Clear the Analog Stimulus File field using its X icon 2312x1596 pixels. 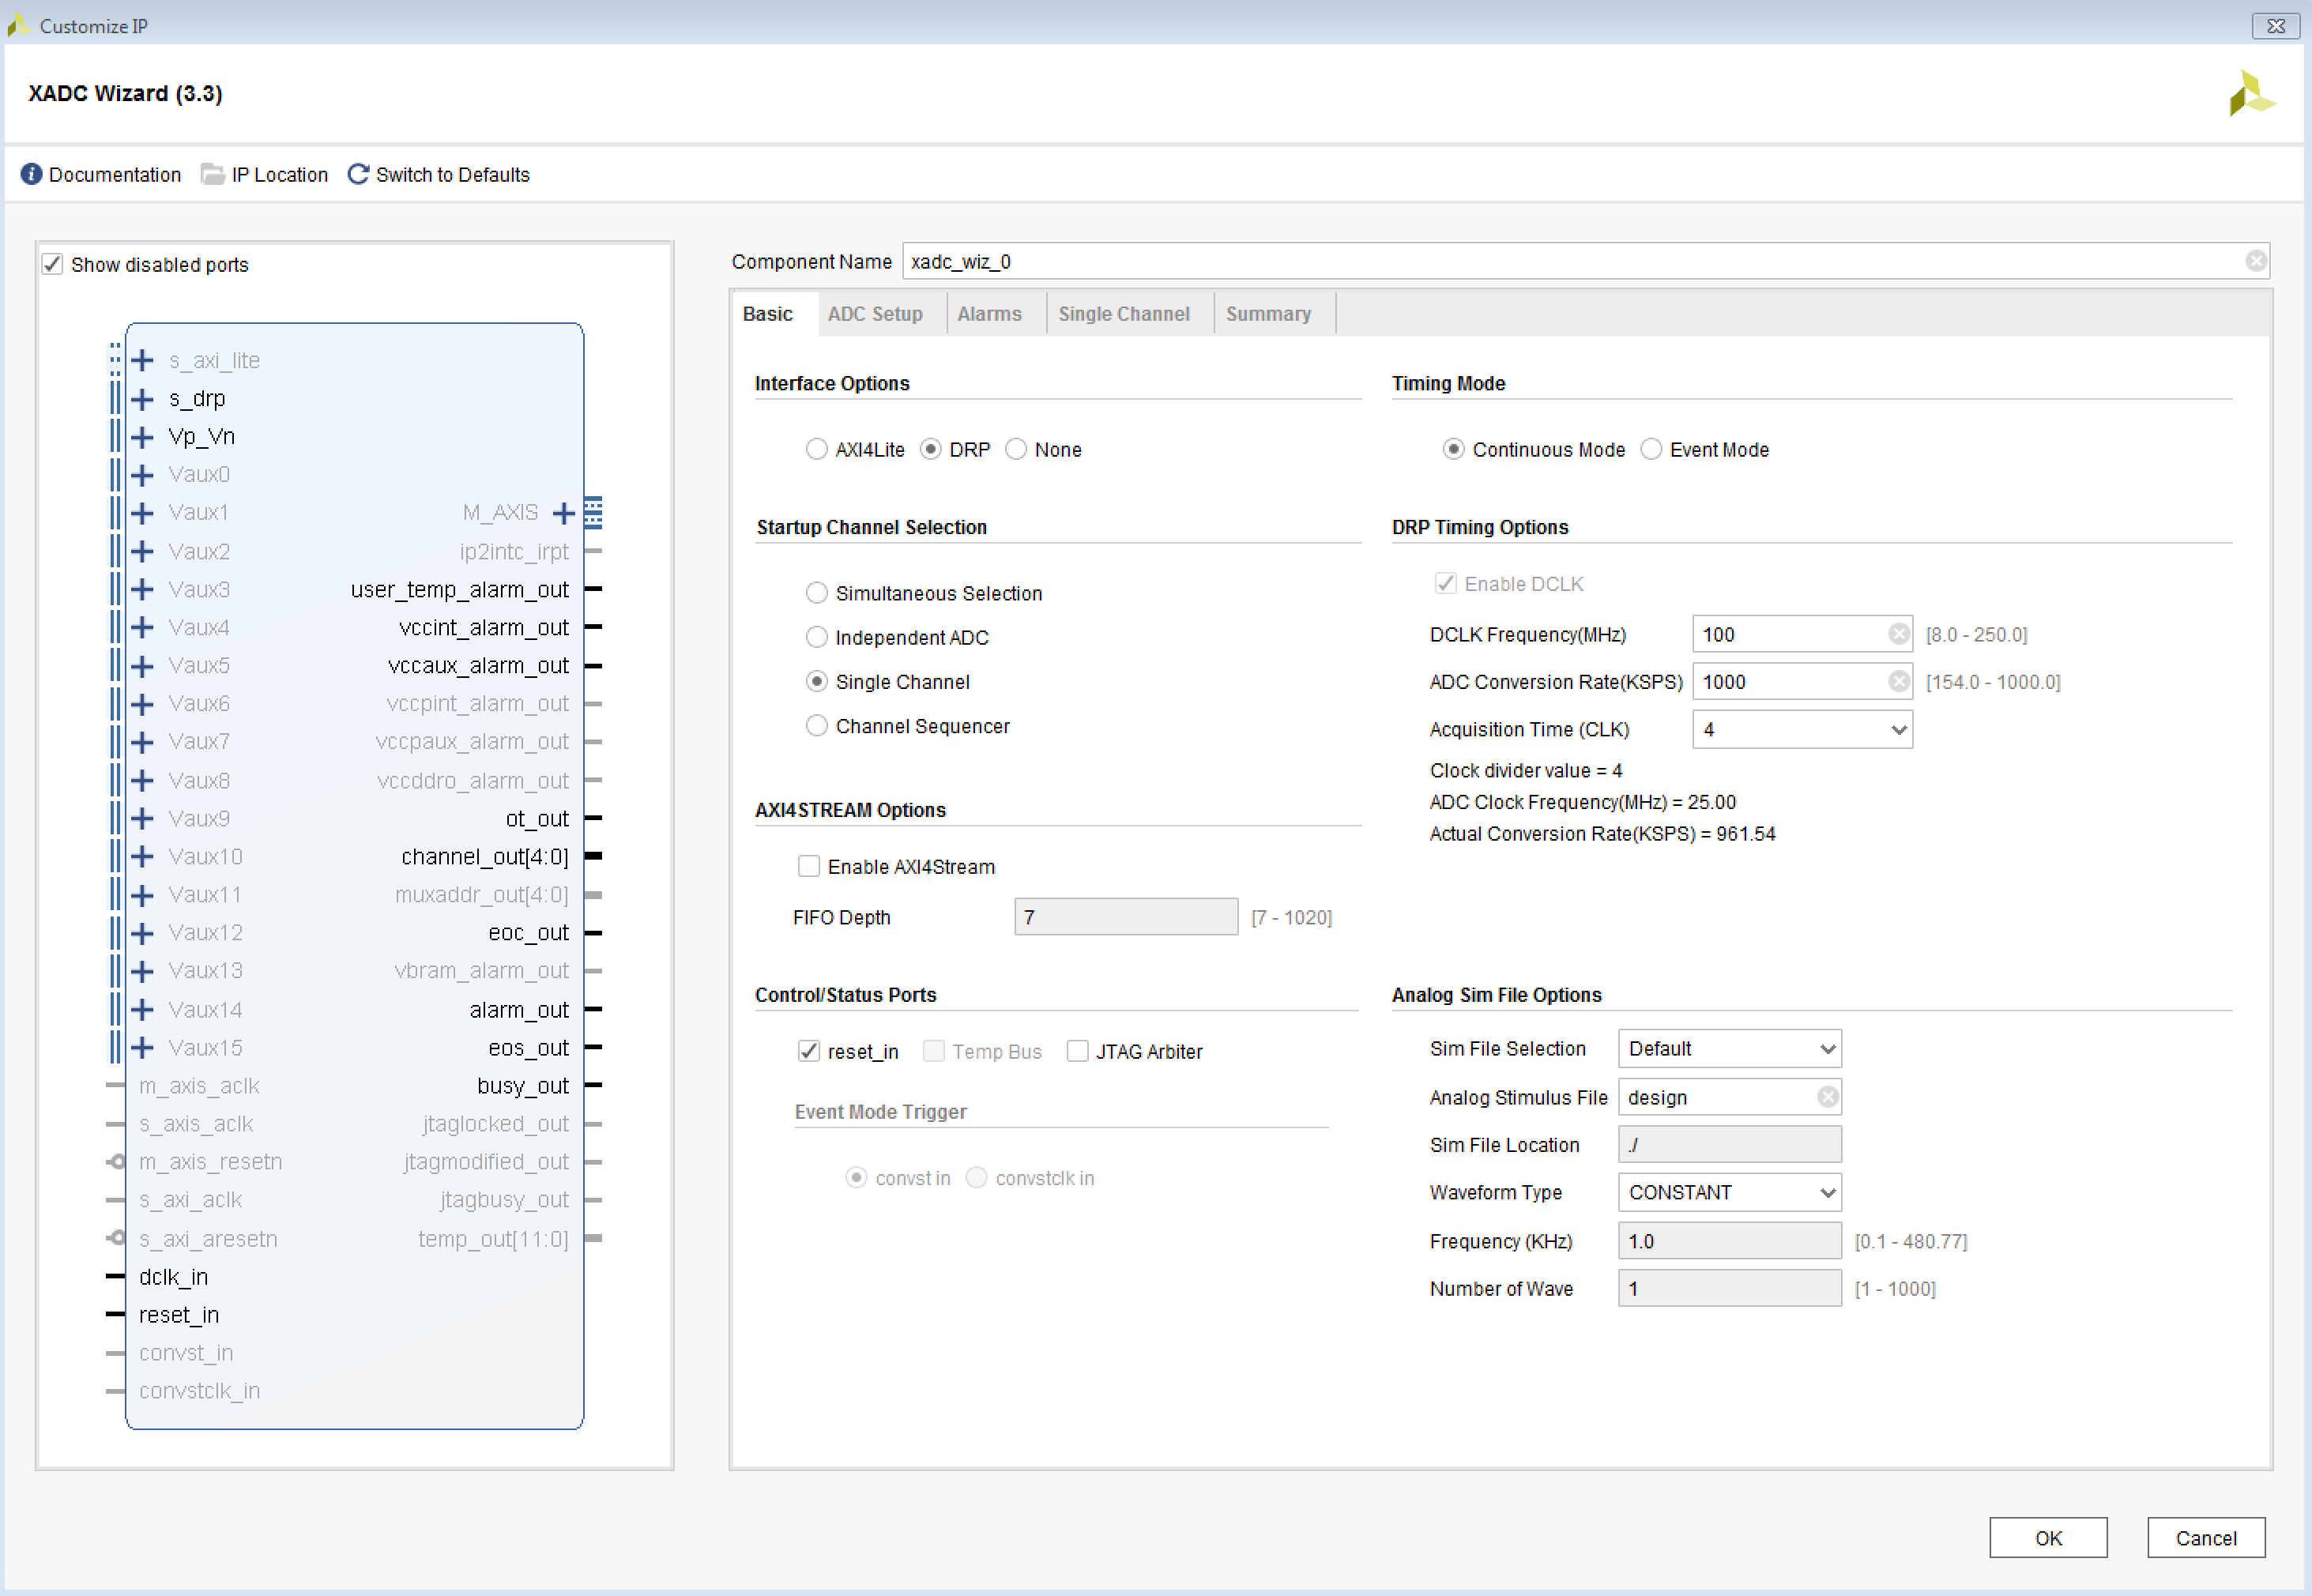tap(1827, 1097)
